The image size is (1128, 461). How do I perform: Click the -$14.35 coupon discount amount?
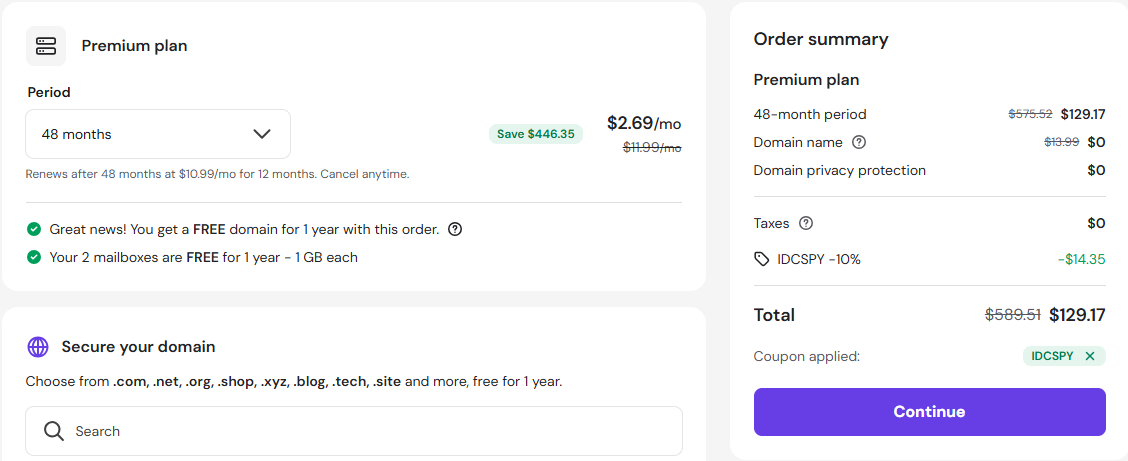pyautogui.click(x=1082, y=259)
